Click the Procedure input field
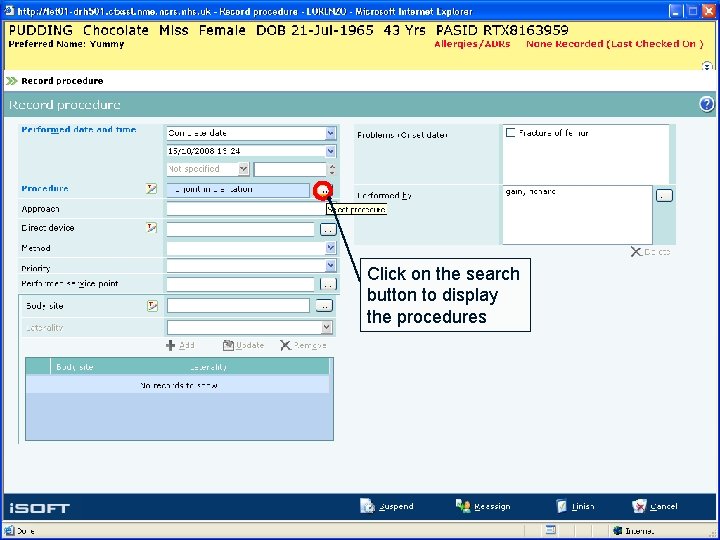Screen dimensions: 720x540 [238, 190]
